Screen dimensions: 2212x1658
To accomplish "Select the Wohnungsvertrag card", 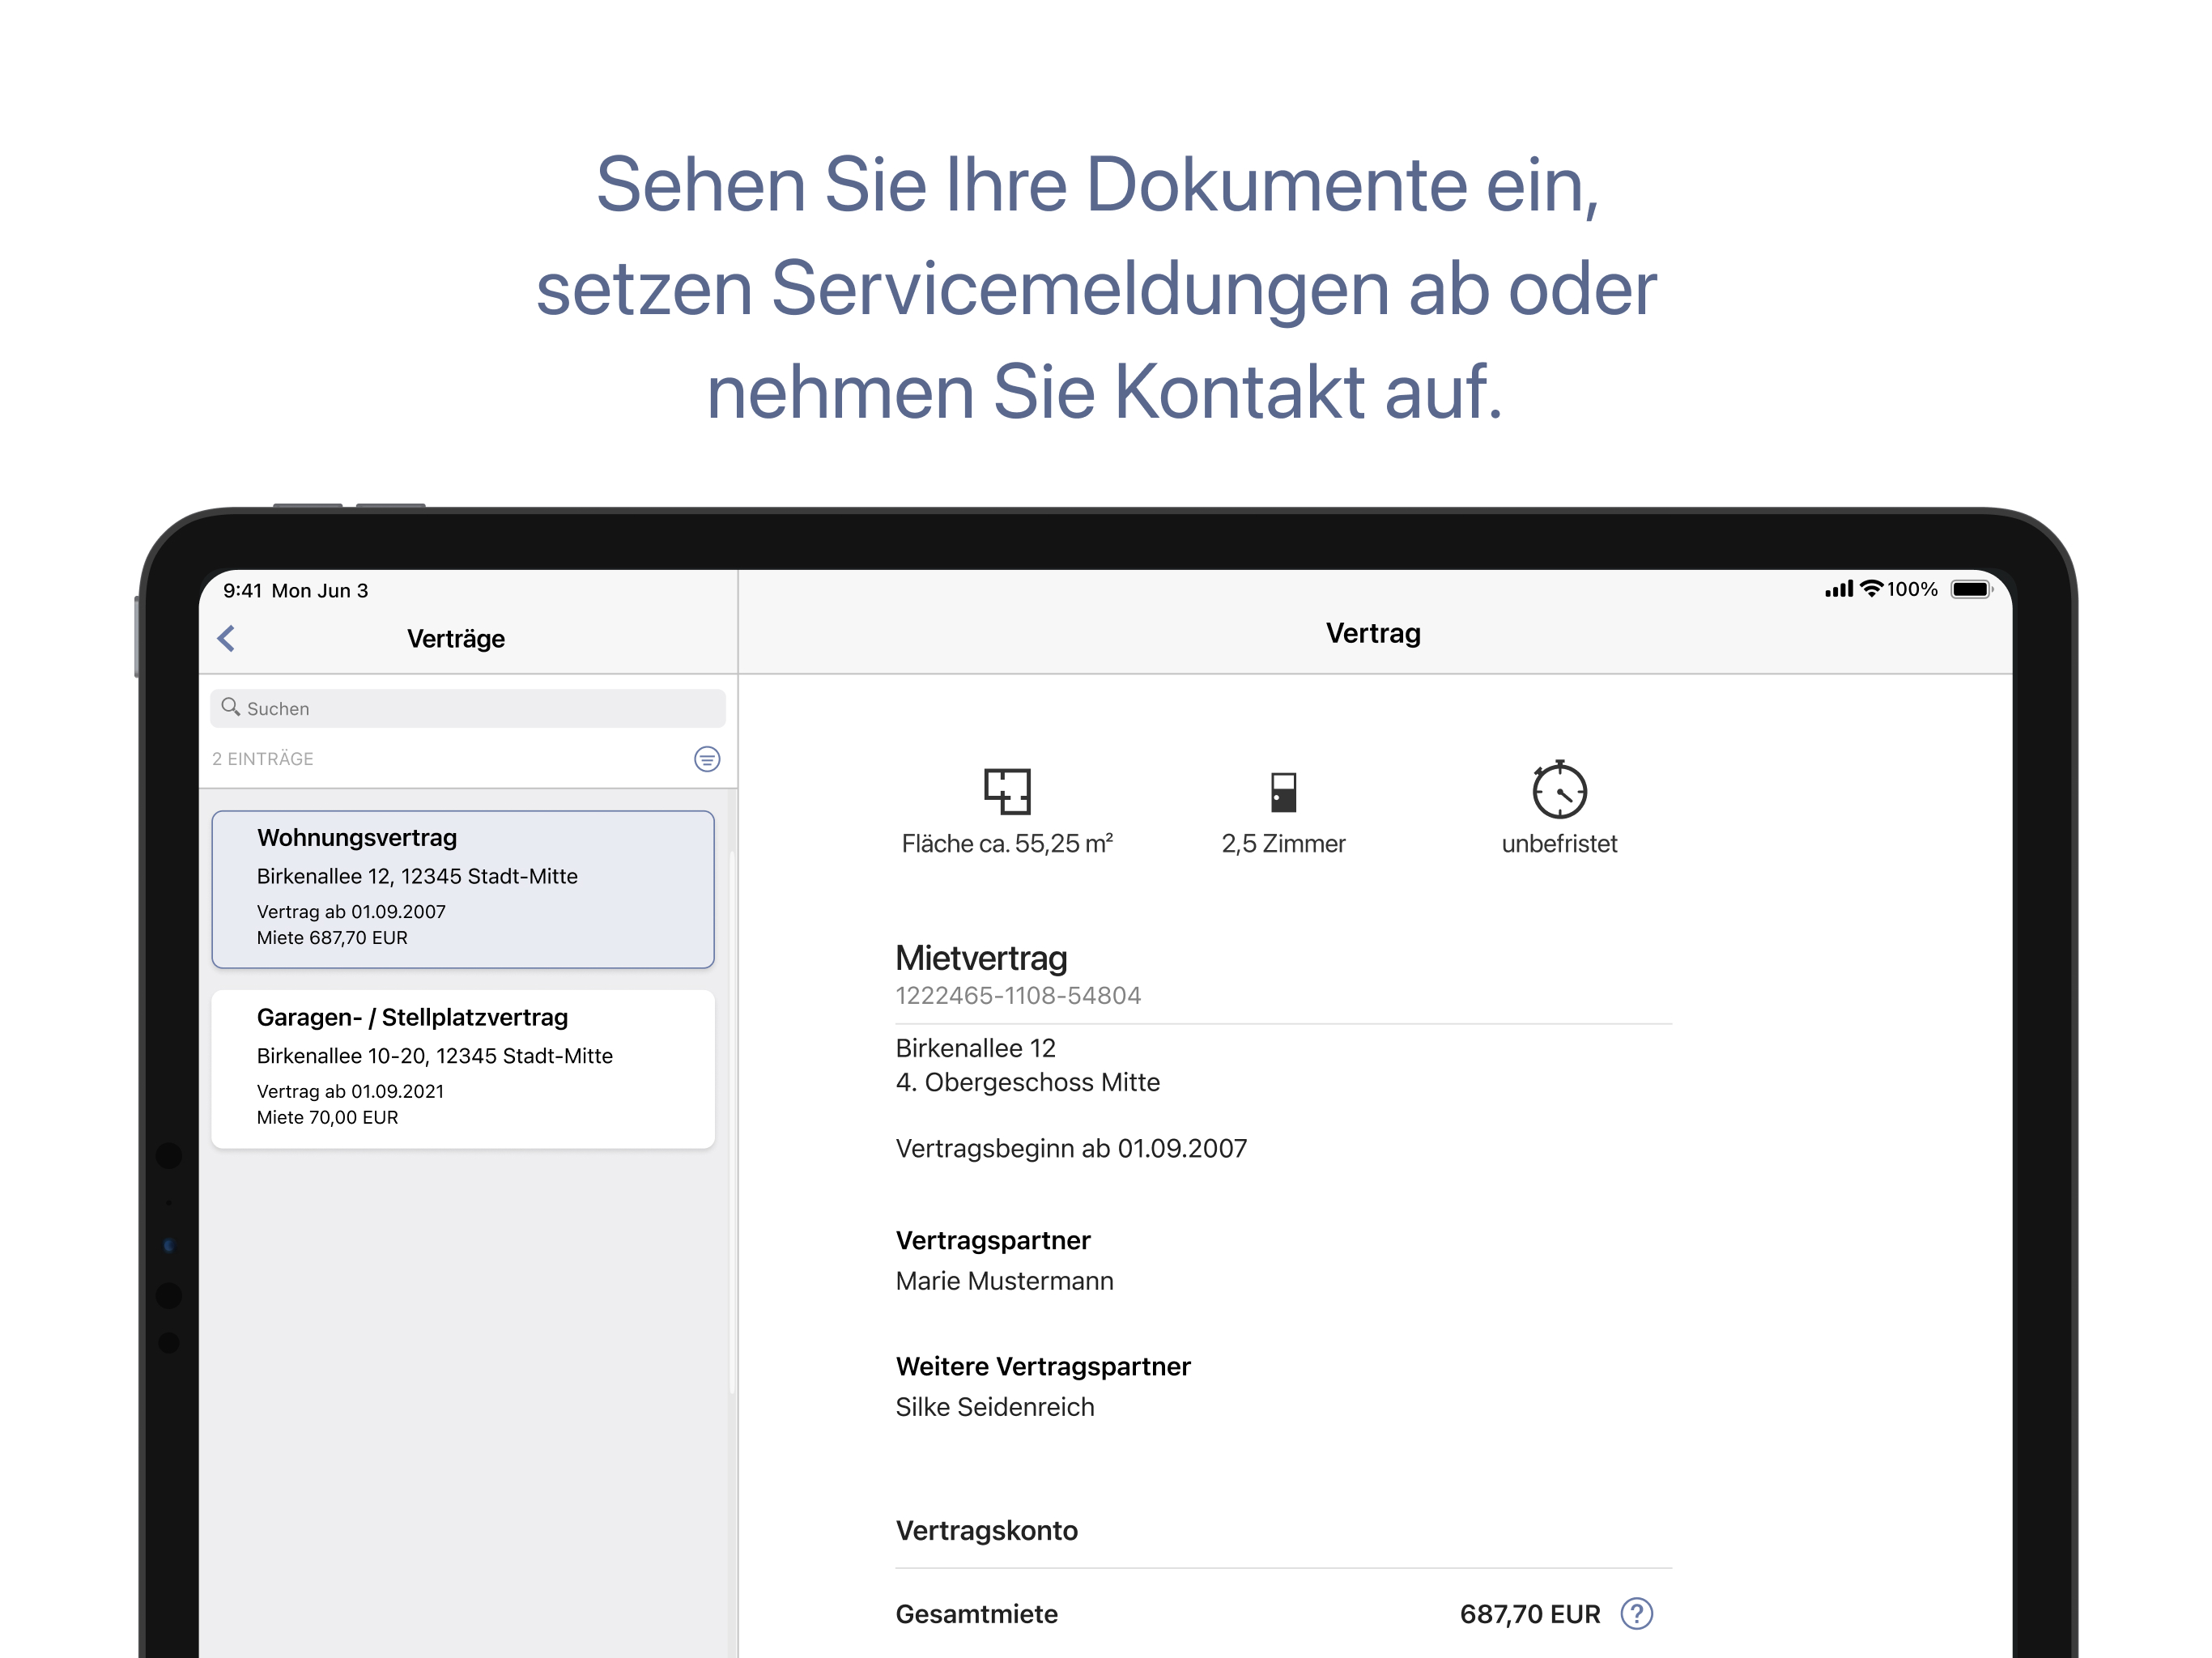I will (463, 889).
